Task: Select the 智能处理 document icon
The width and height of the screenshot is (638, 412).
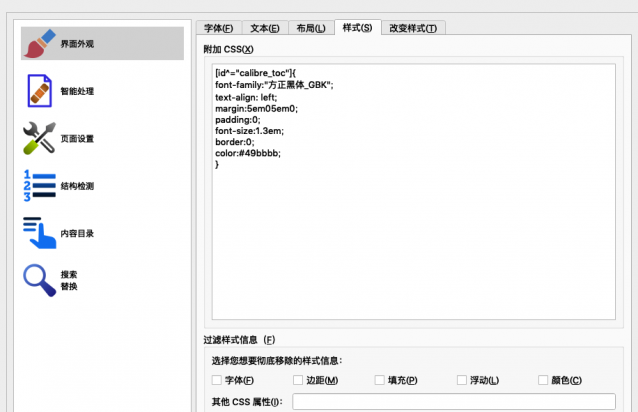Action: 40,91
